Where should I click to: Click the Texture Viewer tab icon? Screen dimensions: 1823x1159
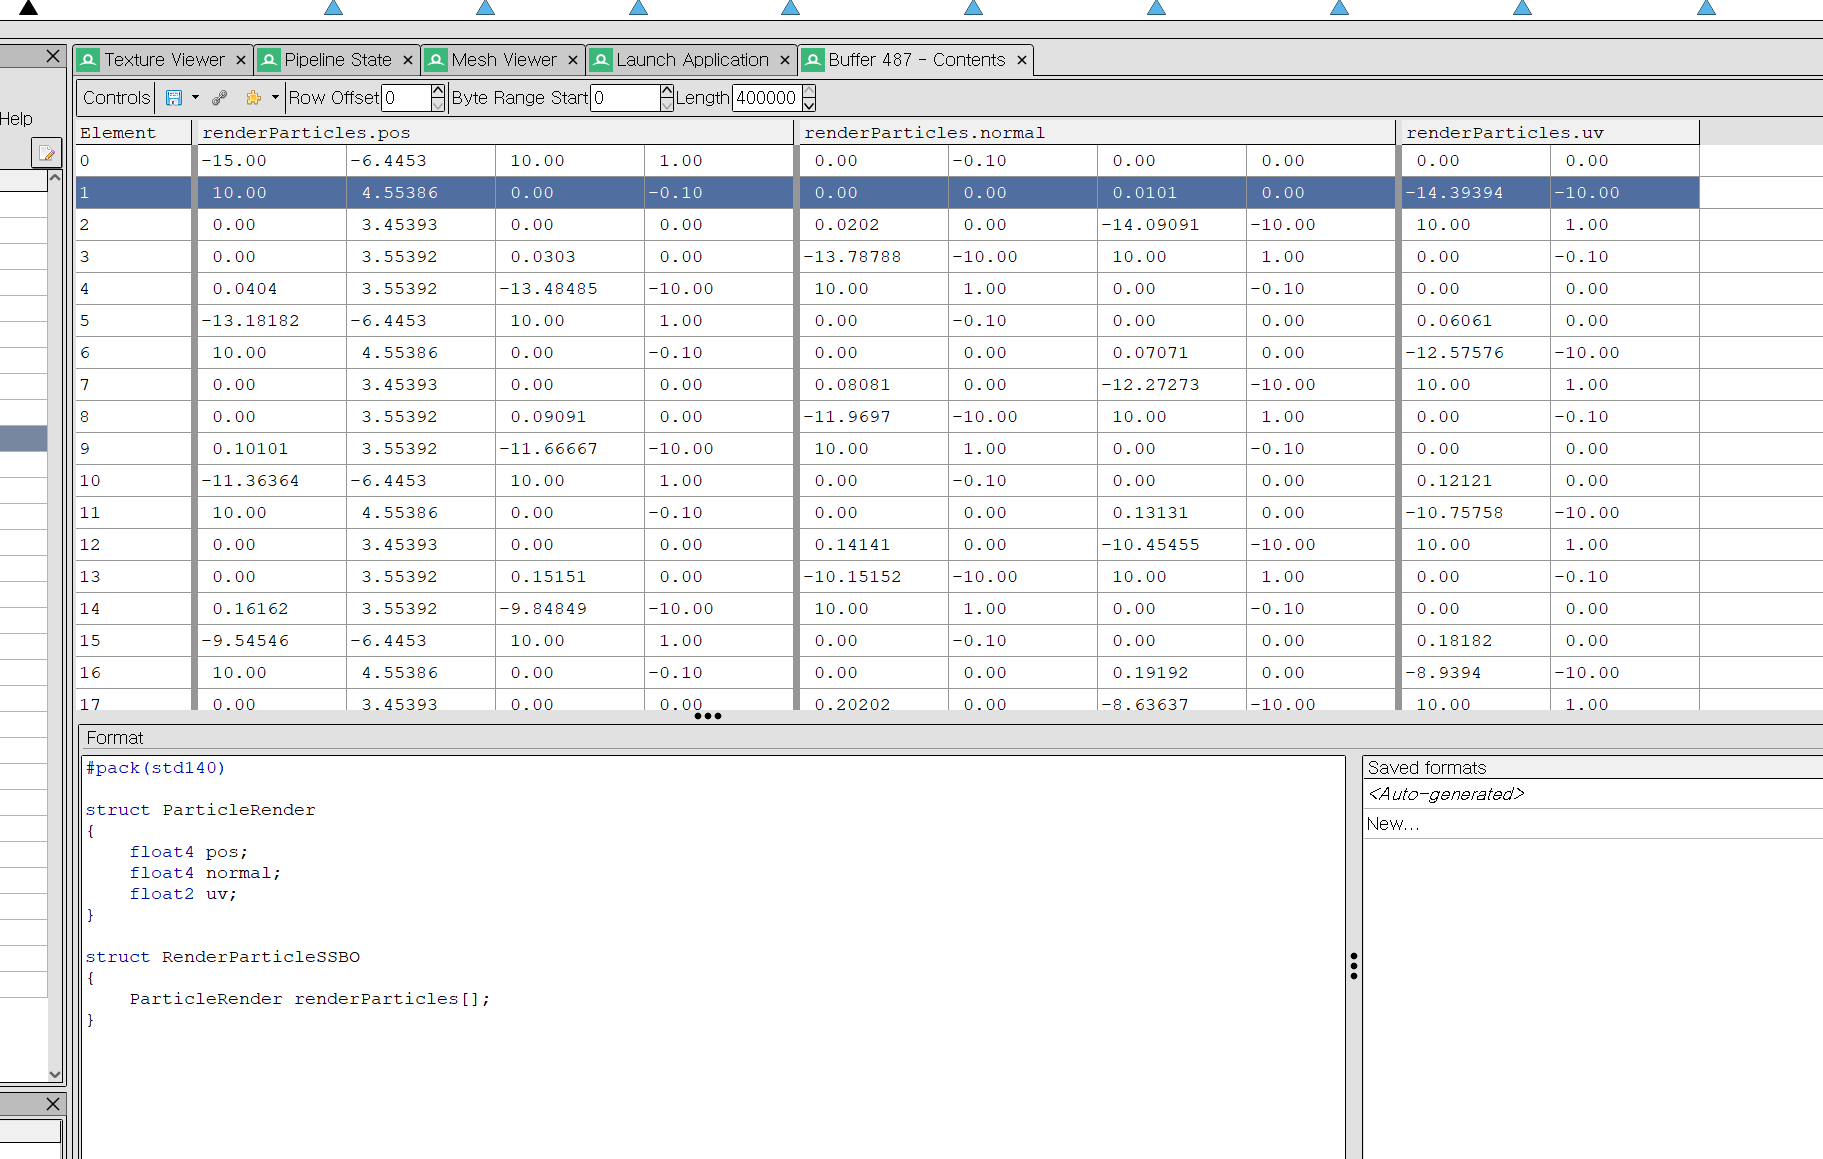coord(89,60)
